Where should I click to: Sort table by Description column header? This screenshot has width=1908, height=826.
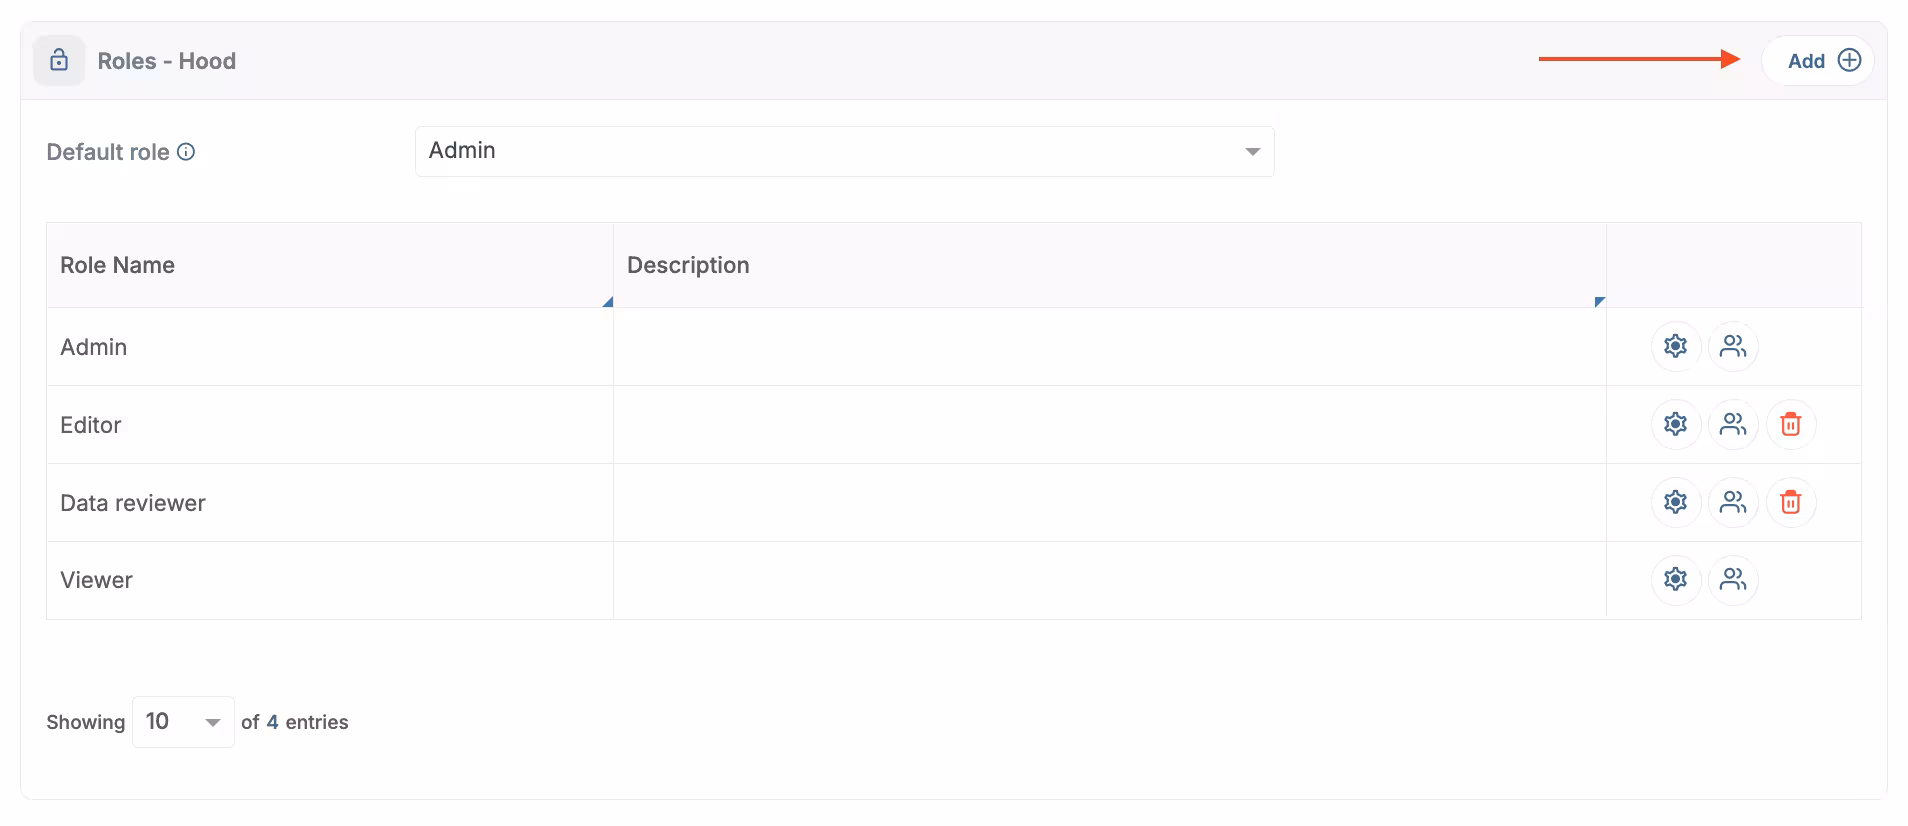pyautogui.click(x=688, y=265)
